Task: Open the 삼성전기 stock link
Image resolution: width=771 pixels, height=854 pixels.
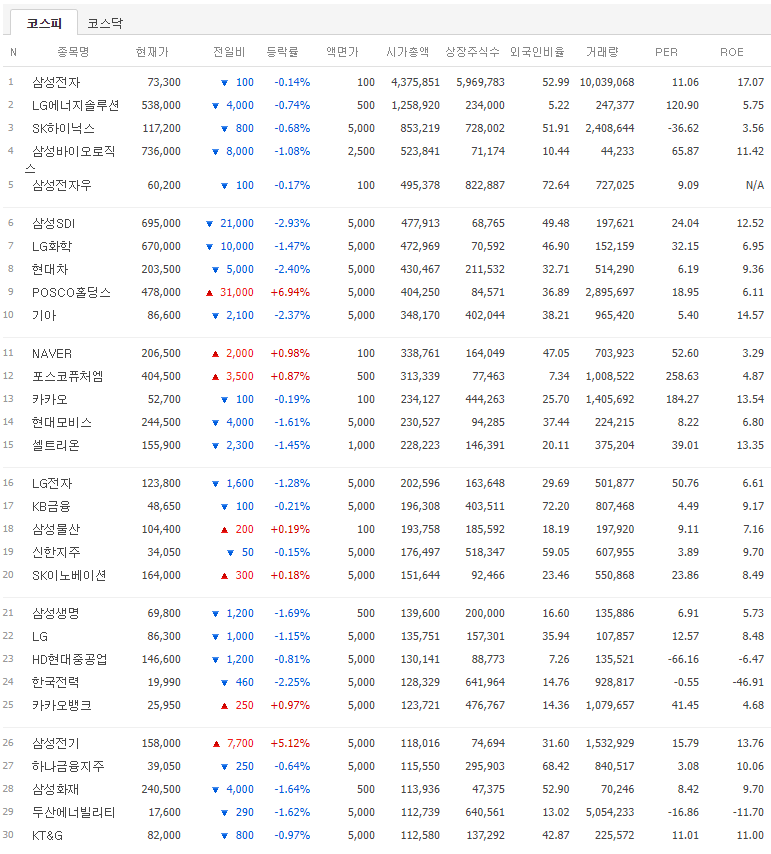Action: (x=56, y=743)
